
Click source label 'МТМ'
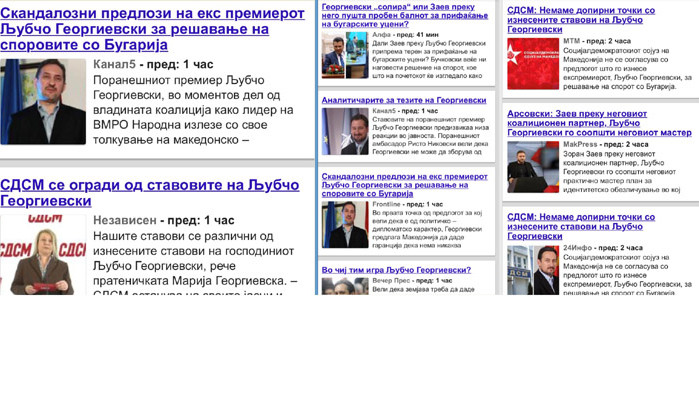[x=572, y=41]
